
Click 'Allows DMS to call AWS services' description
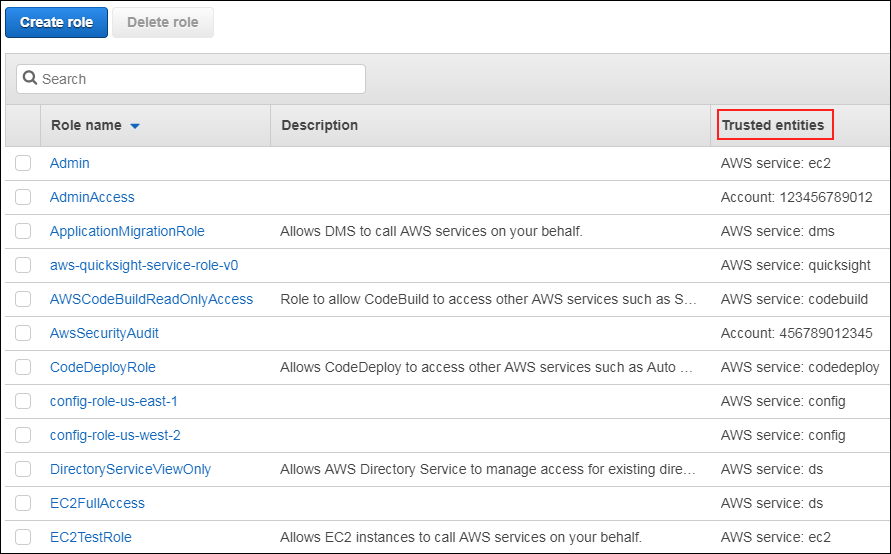(431, 231)
